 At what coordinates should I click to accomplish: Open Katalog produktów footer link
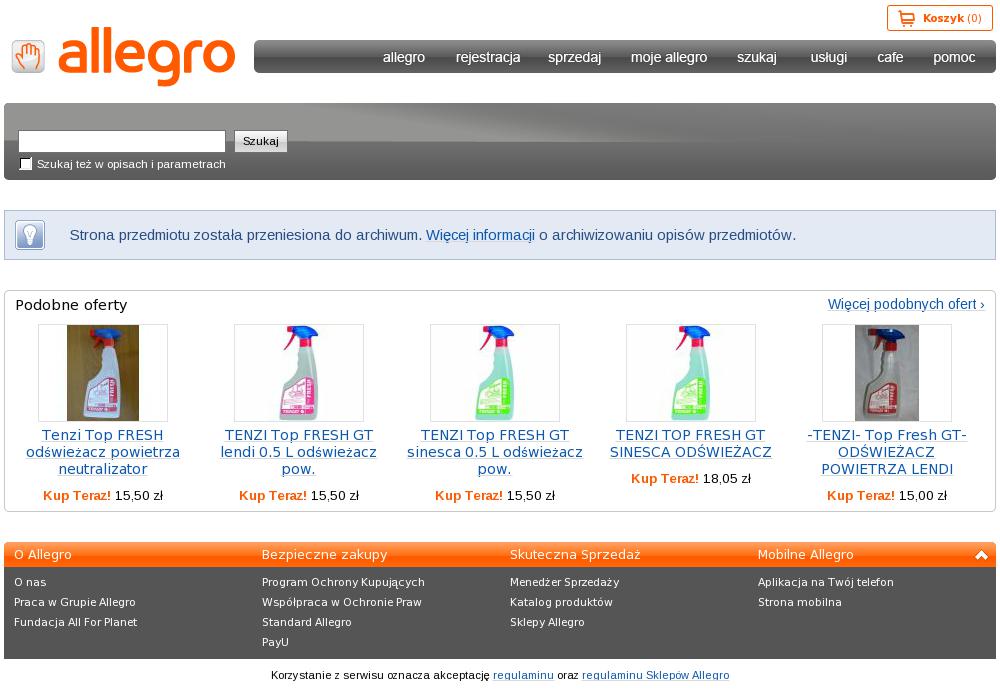click(x=561, y=602)
